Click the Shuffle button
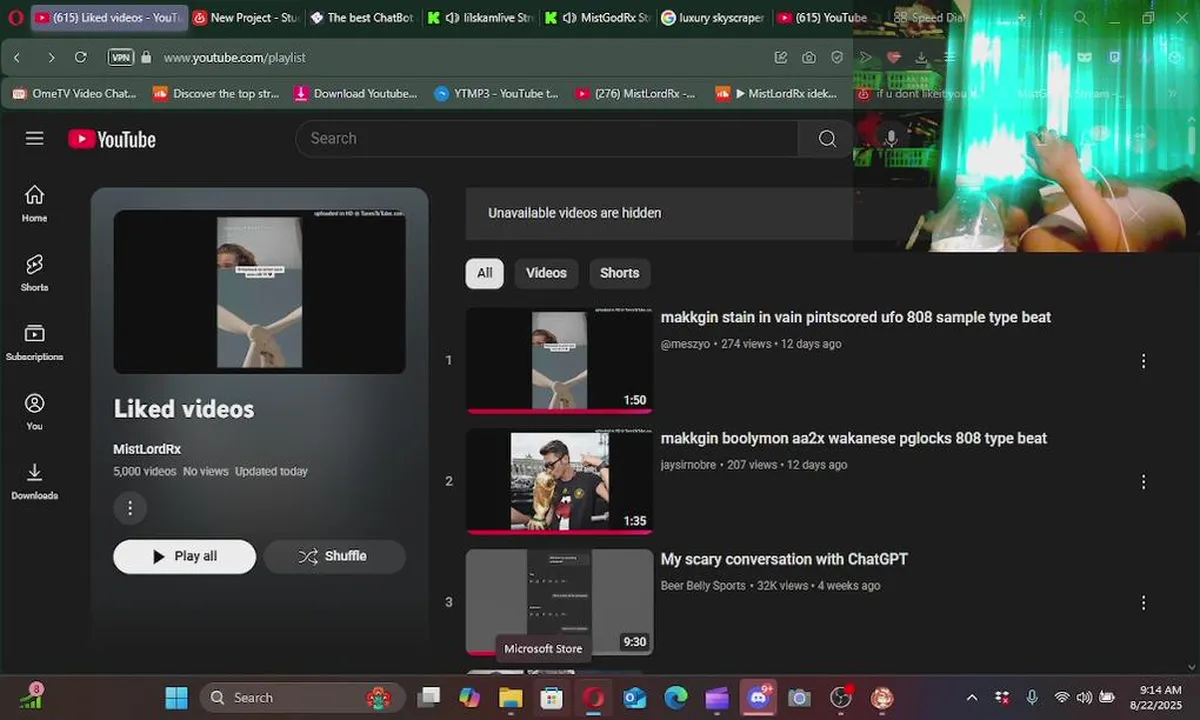1200x720 pixels. tap(334, 557)
